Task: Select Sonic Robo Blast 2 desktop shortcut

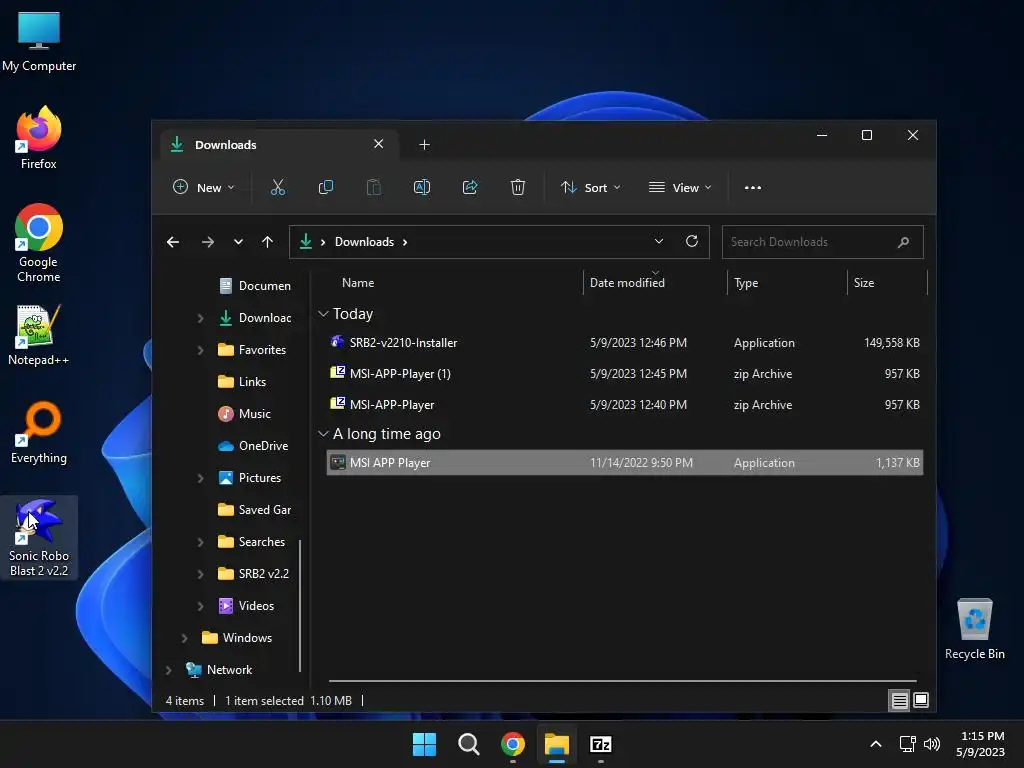Action: point(39,537)
